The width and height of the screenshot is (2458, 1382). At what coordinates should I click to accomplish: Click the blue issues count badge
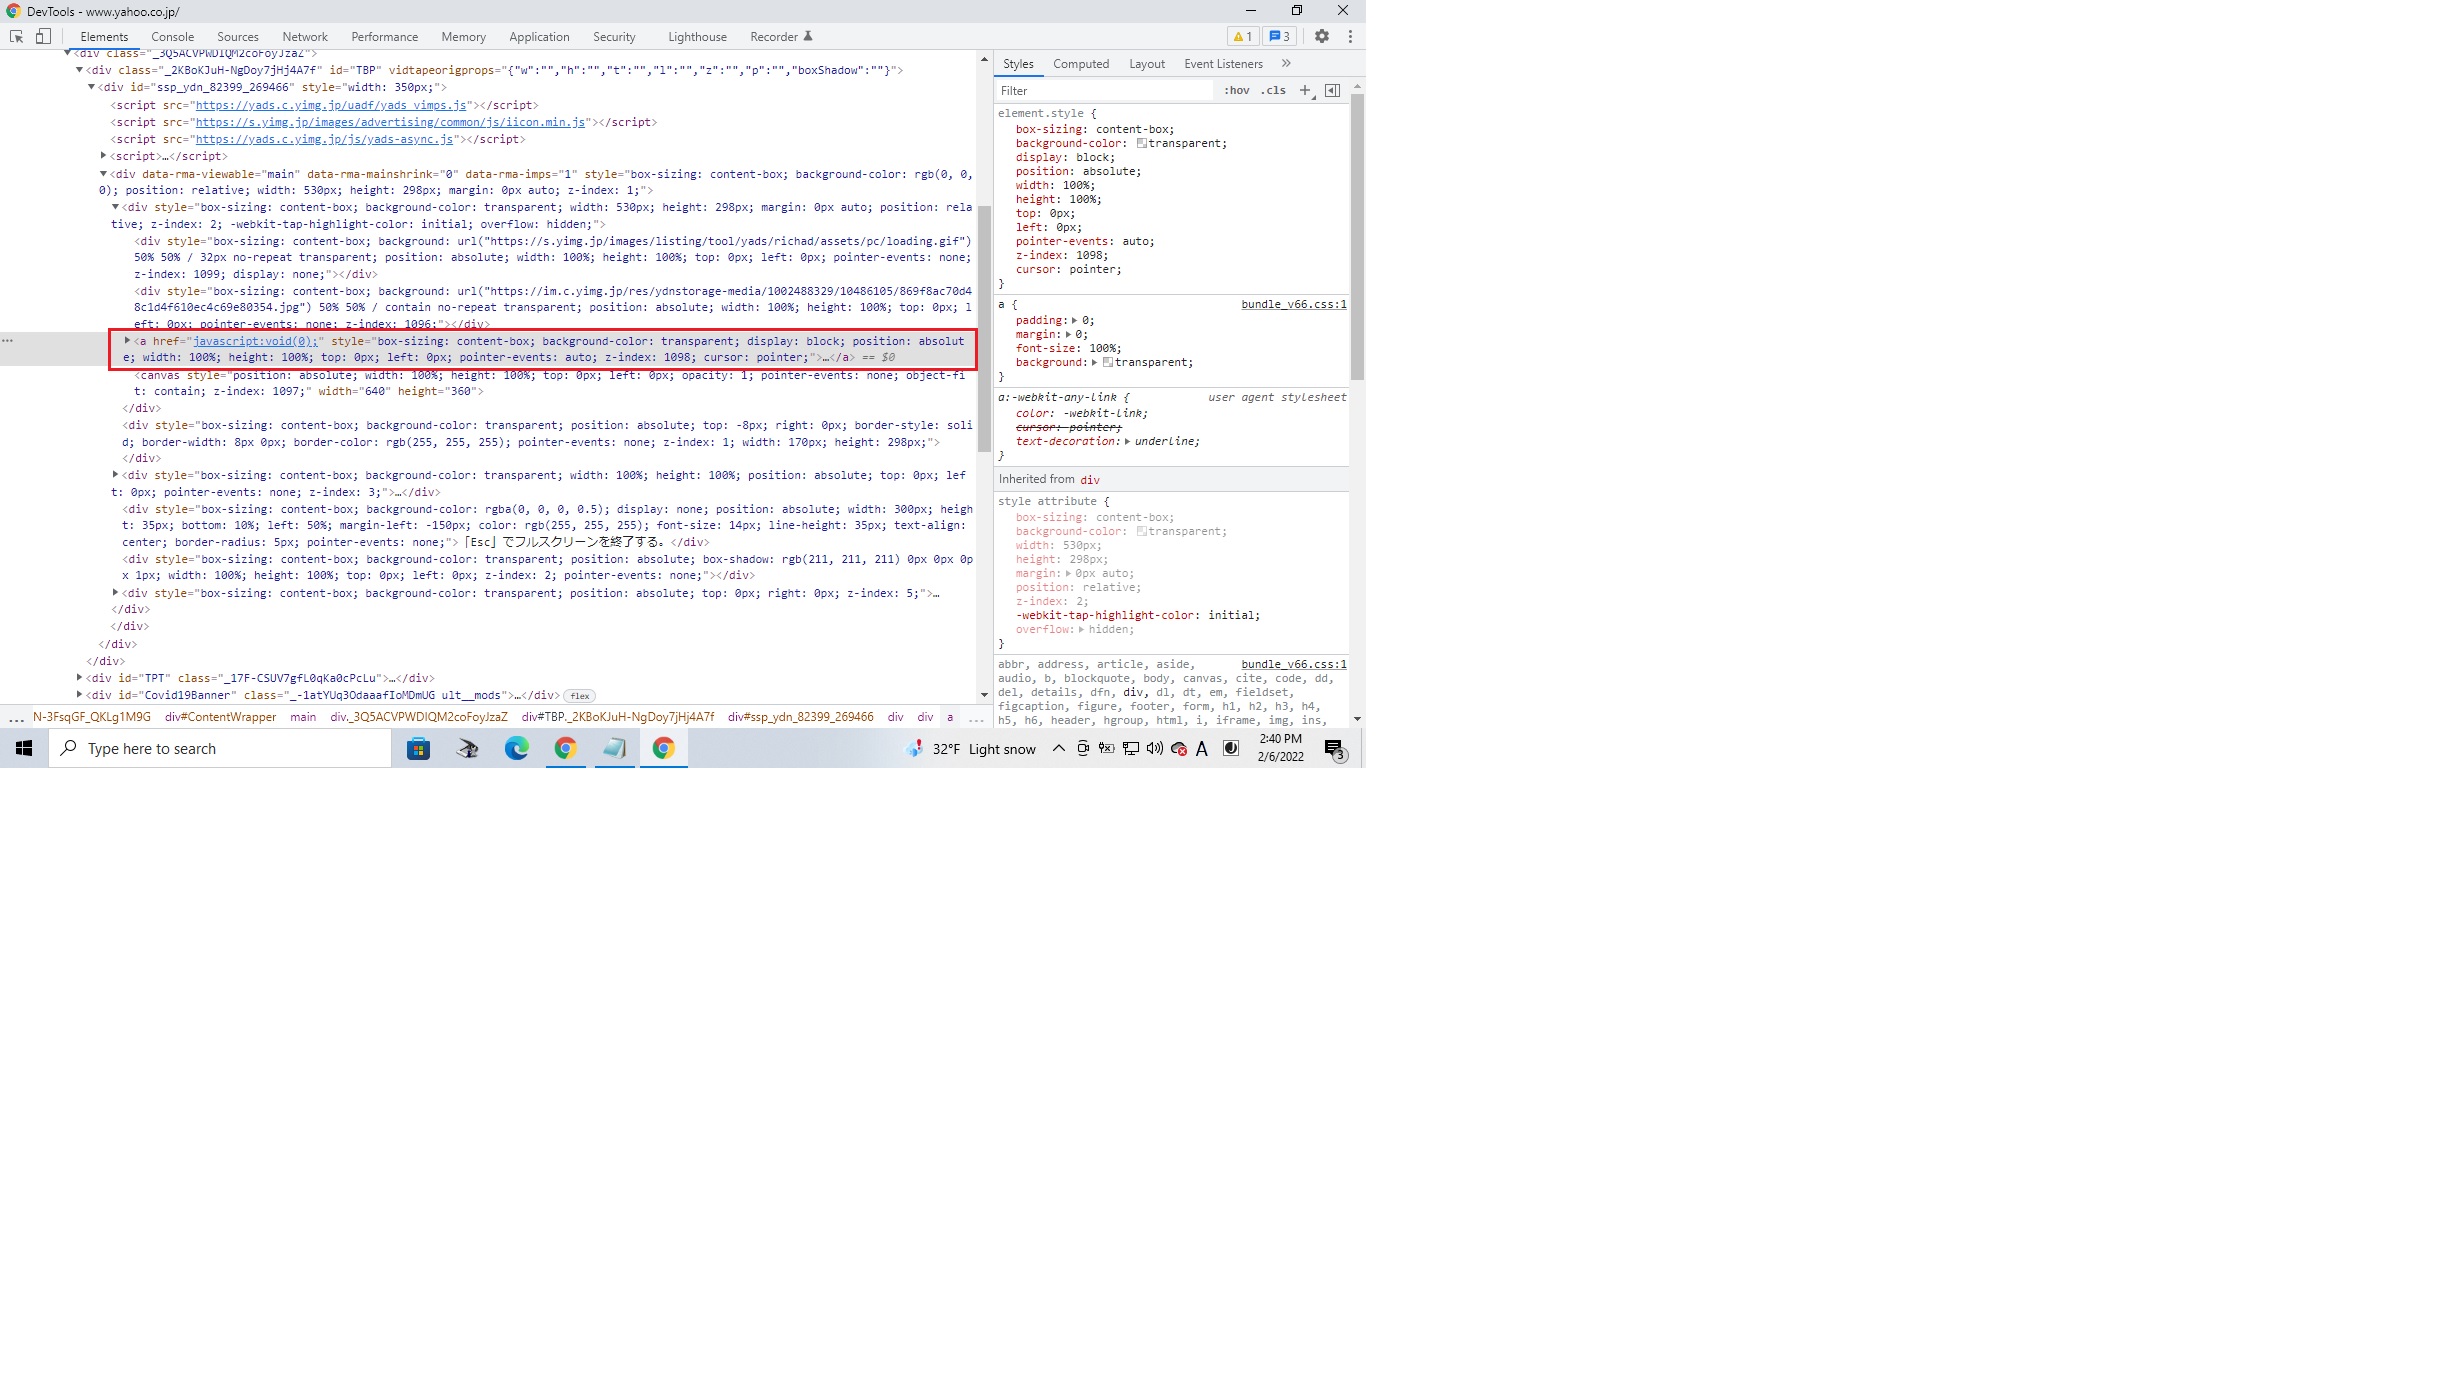pos(1279,36)
